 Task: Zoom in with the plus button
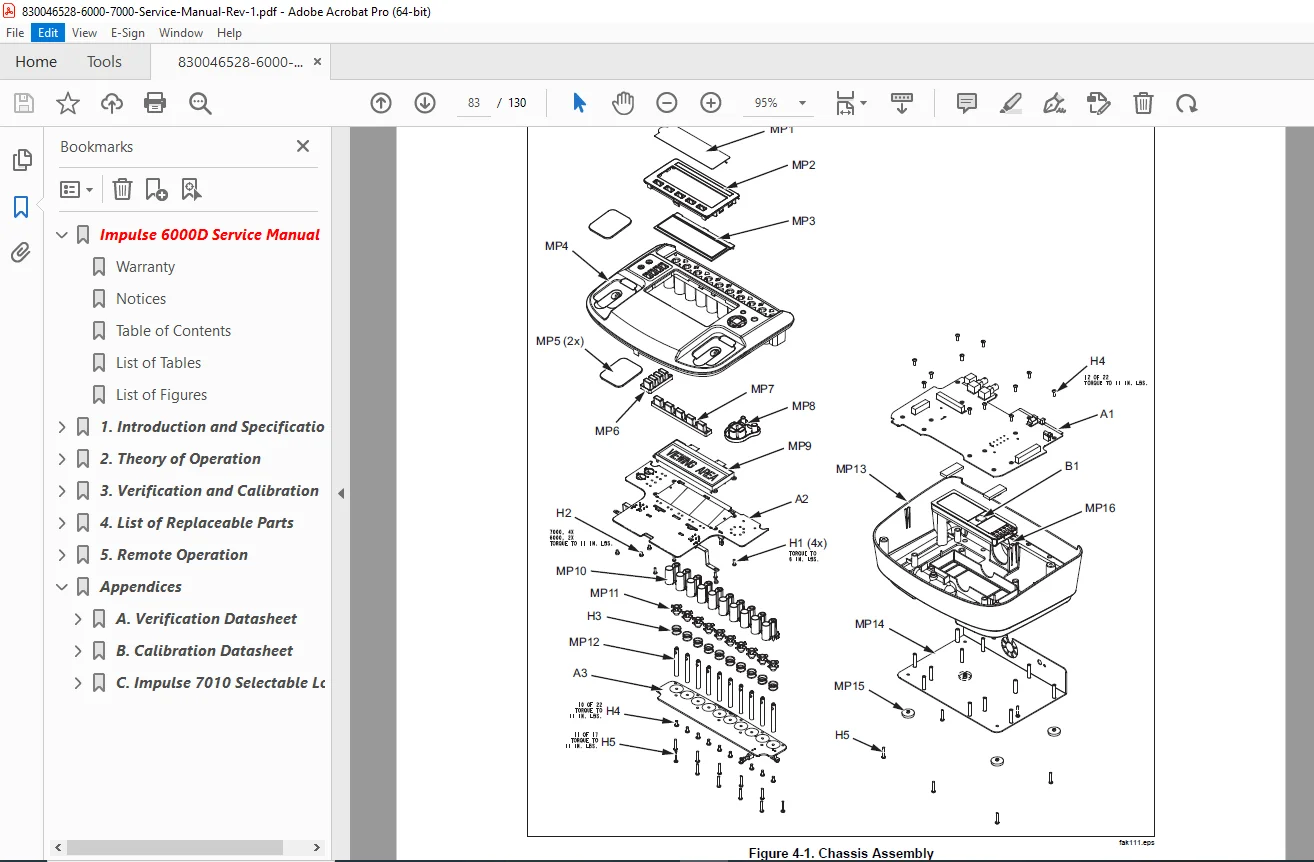tap(711, 103)
